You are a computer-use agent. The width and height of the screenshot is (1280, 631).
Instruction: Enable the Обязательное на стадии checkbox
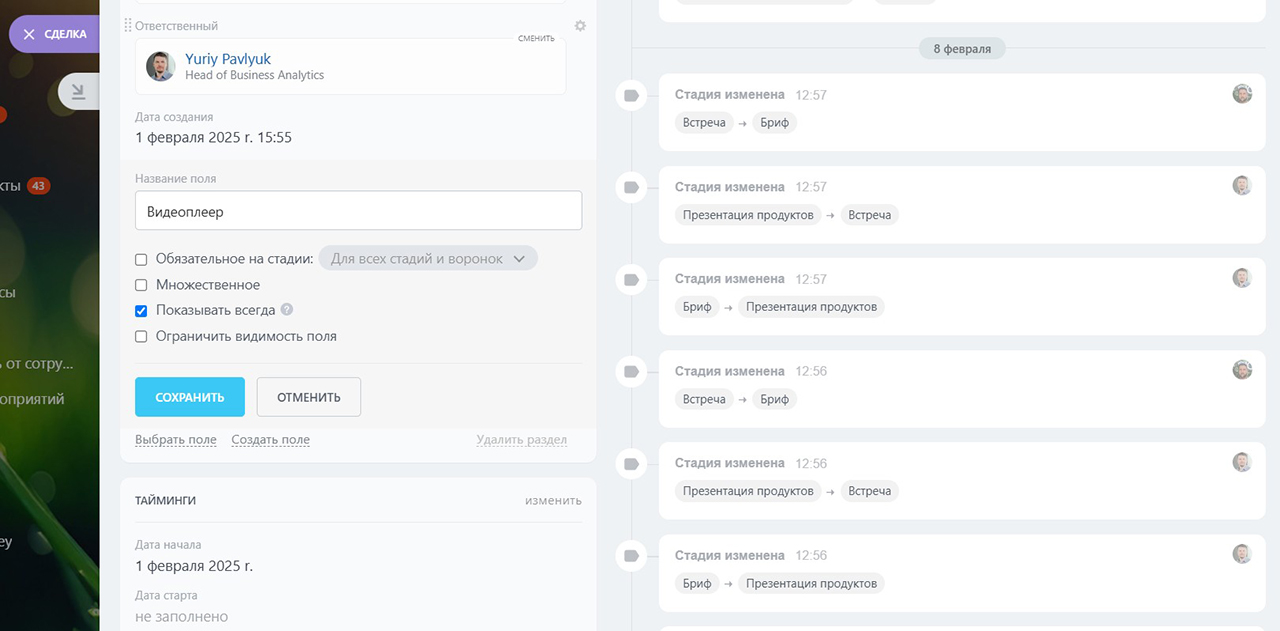click(x=142, y=260)
